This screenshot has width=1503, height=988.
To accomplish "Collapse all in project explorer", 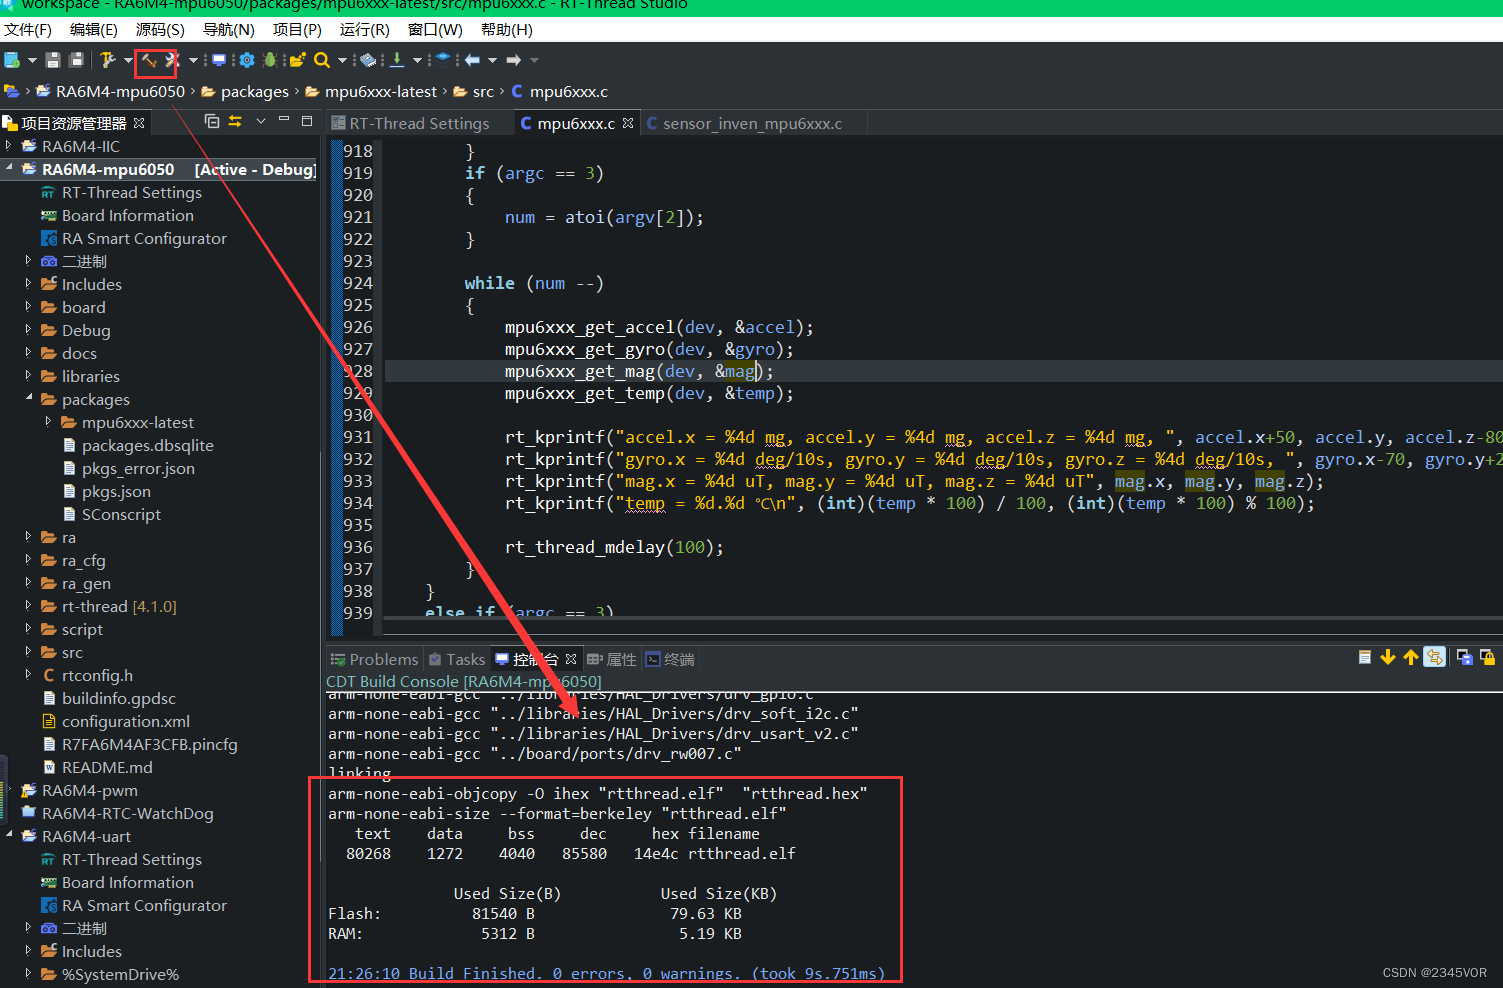I will (212, 121).
